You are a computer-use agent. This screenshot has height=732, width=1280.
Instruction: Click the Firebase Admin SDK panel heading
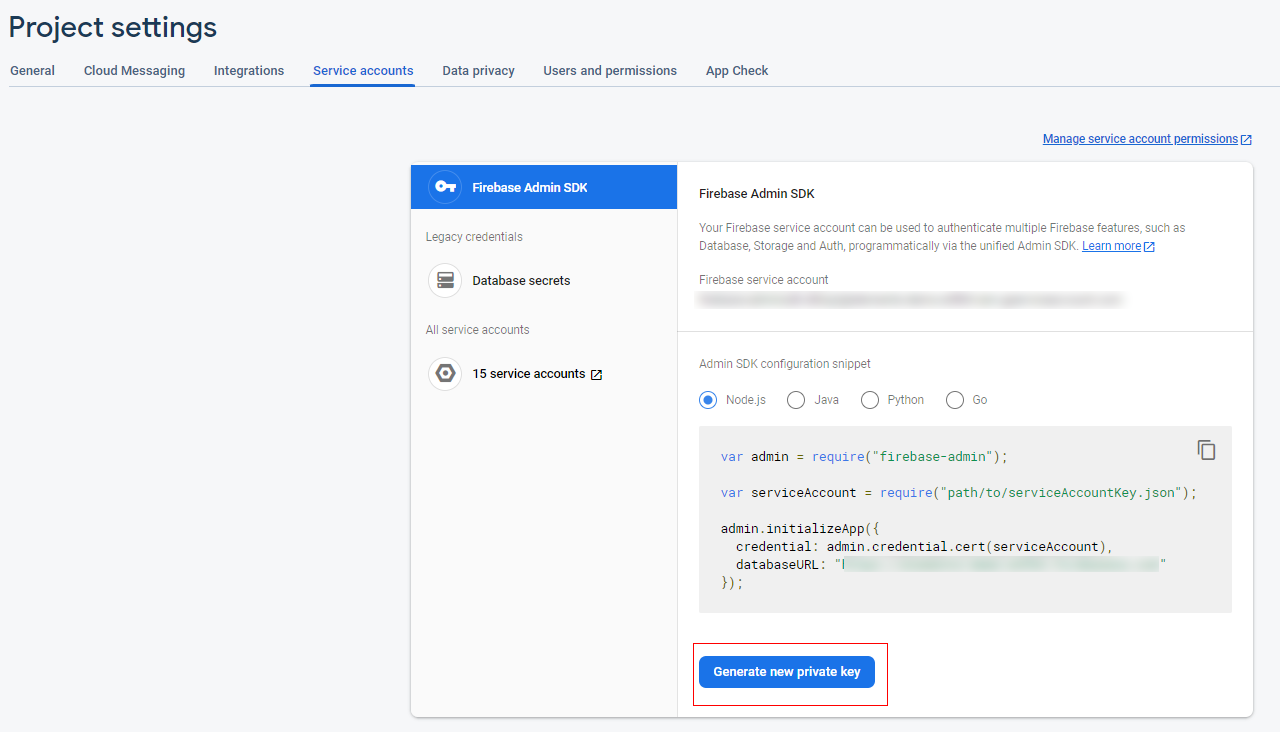[x=757, y=194]
